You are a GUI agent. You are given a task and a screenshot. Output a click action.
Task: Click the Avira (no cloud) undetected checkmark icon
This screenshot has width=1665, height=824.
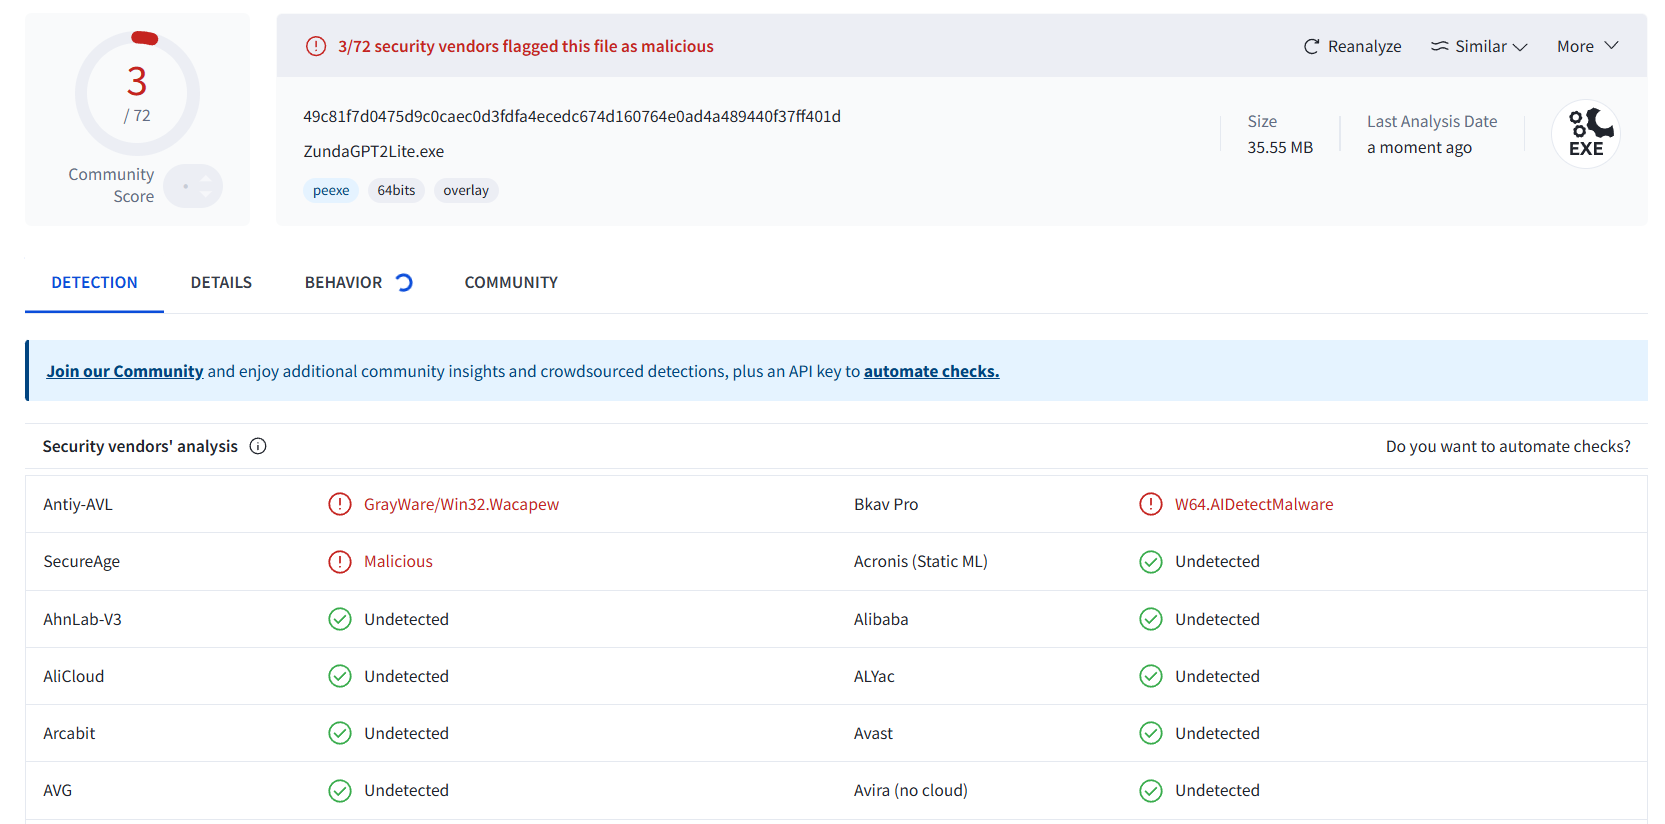pos(1151,791)
